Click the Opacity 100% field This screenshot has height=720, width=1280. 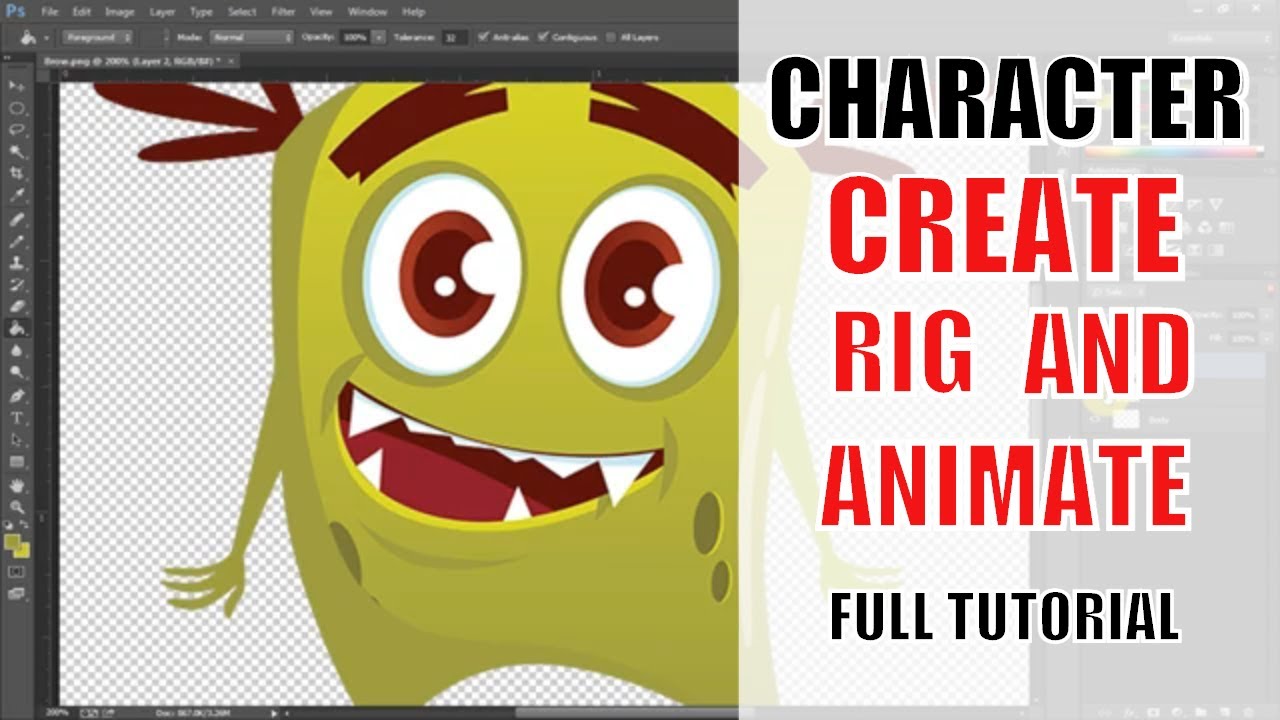(x=356, y=37)
